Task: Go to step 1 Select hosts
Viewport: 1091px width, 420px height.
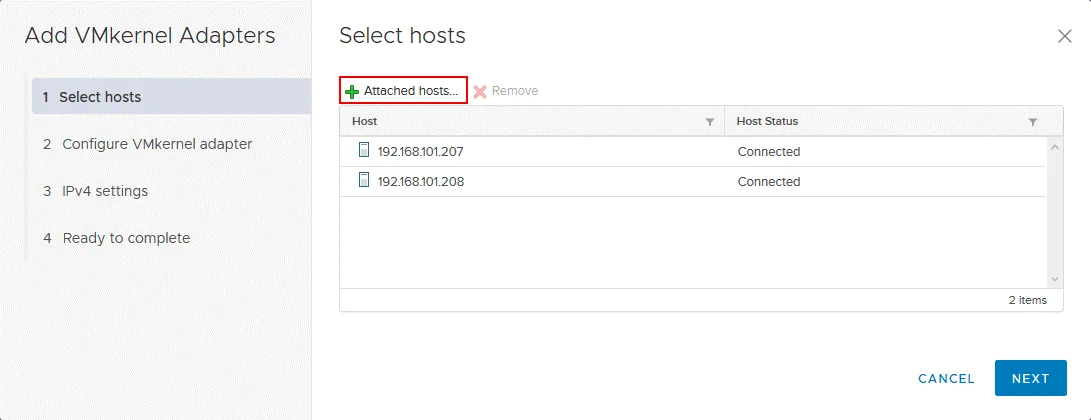Action: (100, 97)
